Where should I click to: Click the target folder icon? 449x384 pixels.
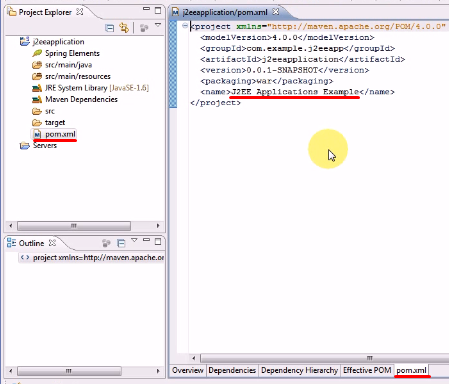pyautogui.click(x=37, y=123)
